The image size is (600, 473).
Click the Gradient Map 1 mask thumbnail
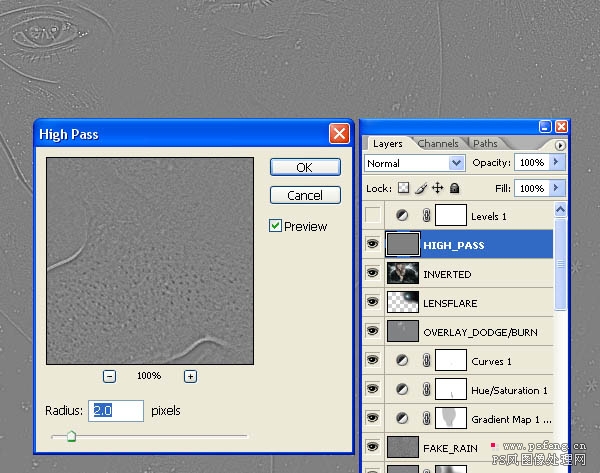(x=451, y=418)
